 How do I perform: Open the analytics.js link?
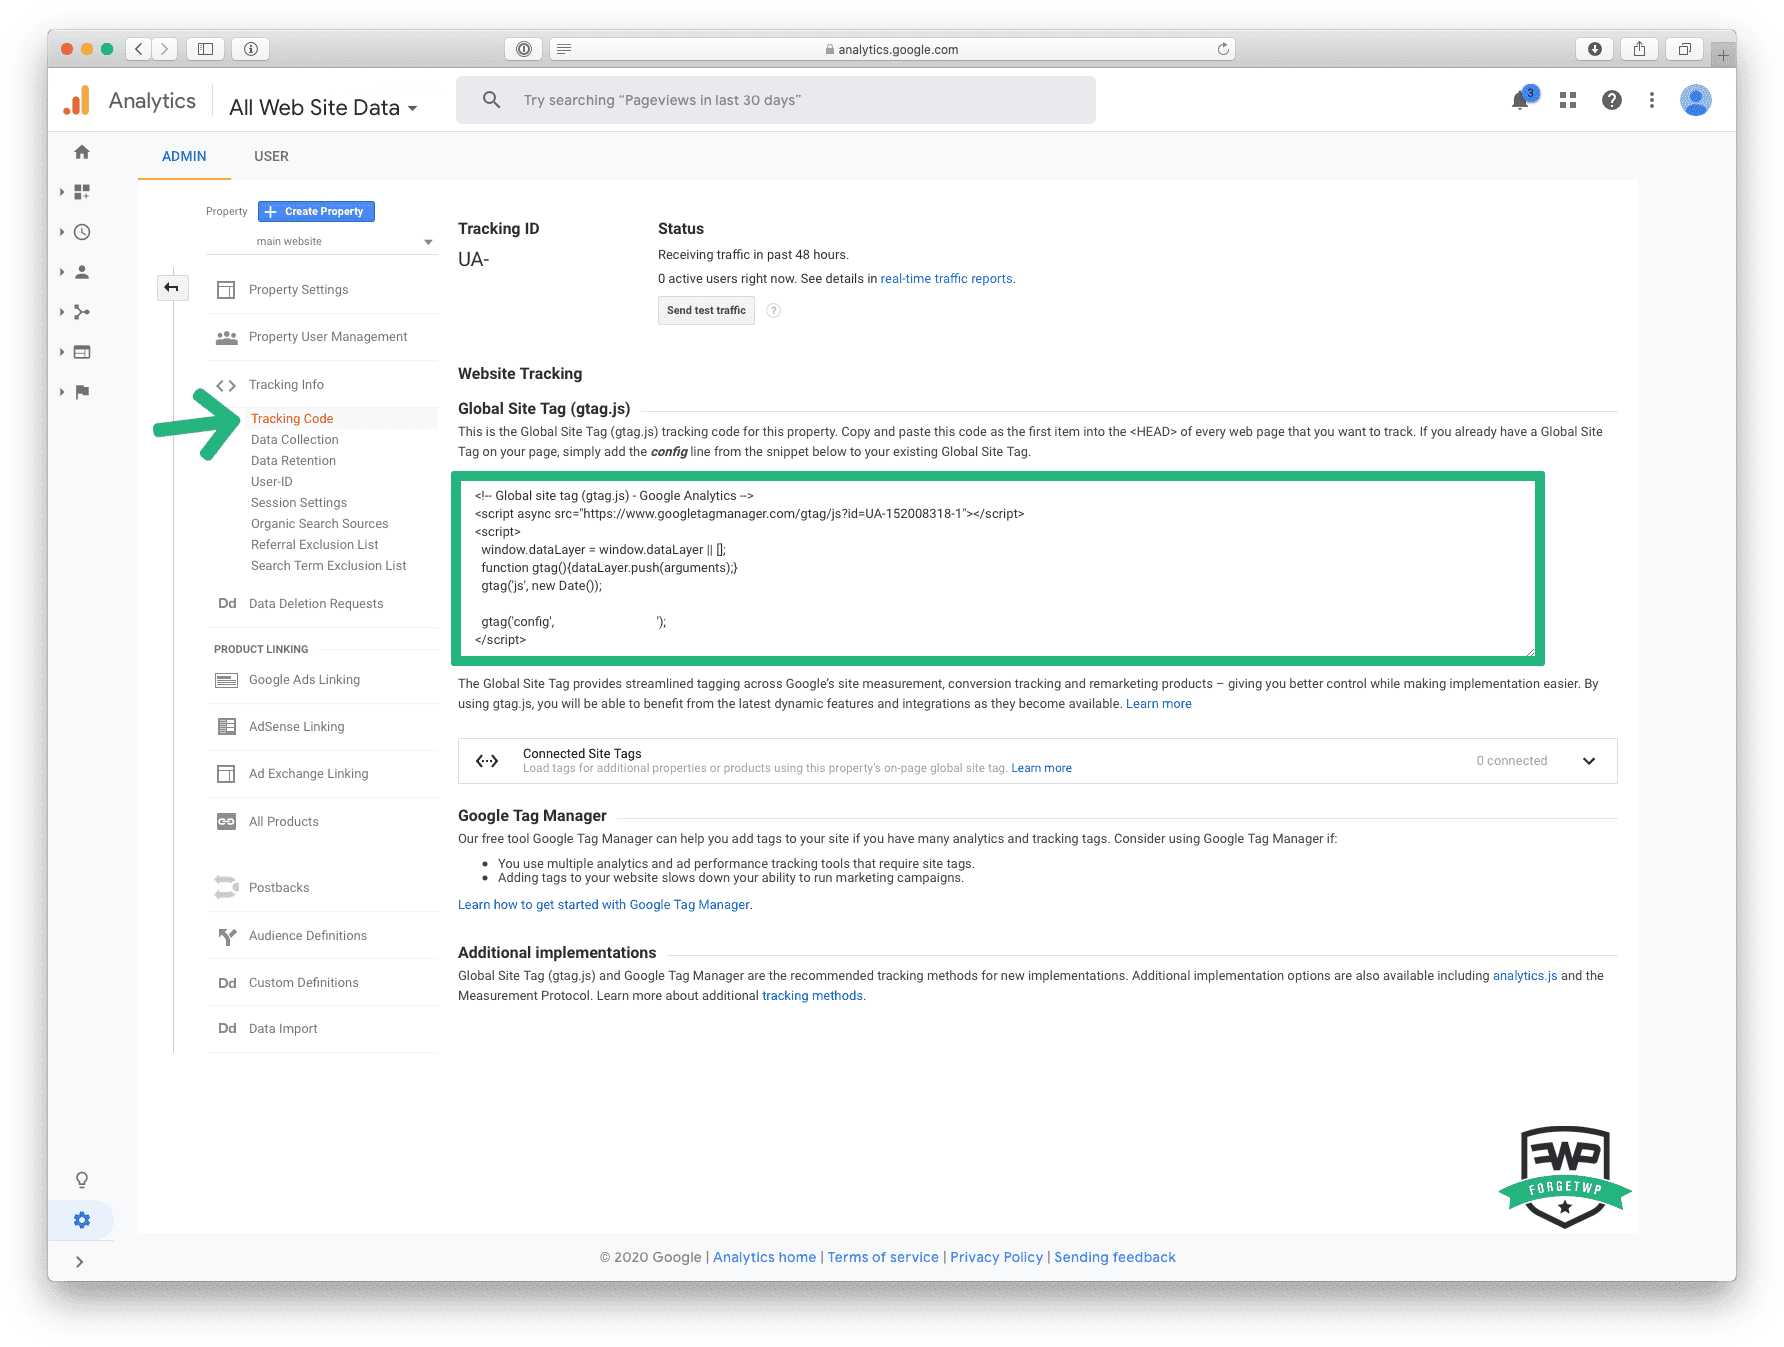coord(1525,976)
